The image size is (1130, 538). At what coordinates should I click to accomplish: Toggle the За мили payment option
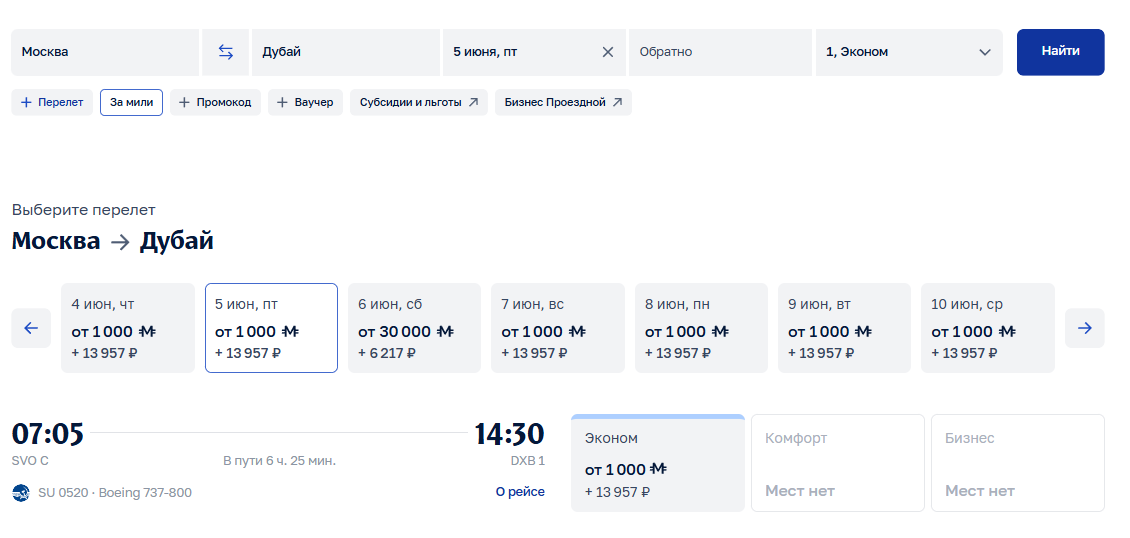point(131,102)
